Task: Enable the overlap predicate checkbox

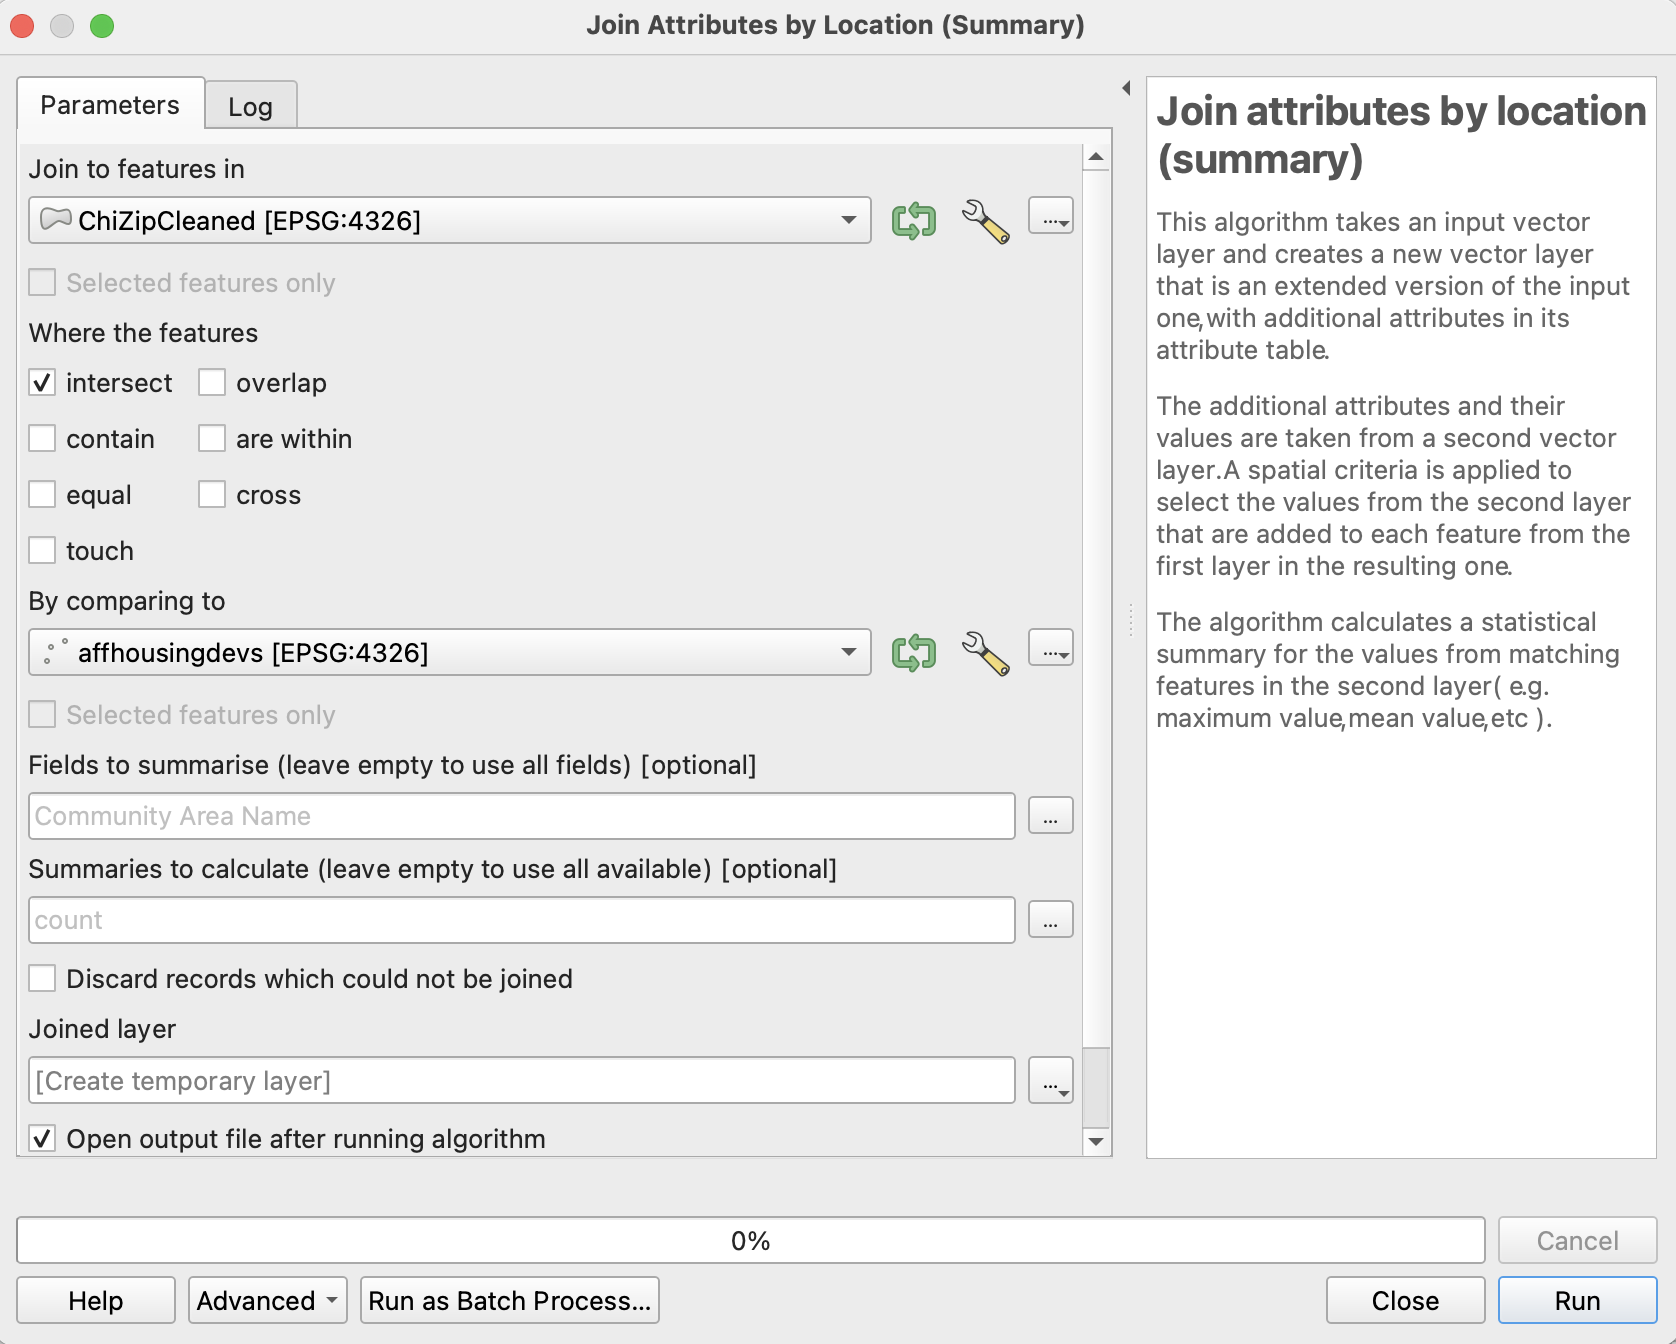Action: point(212,383)
